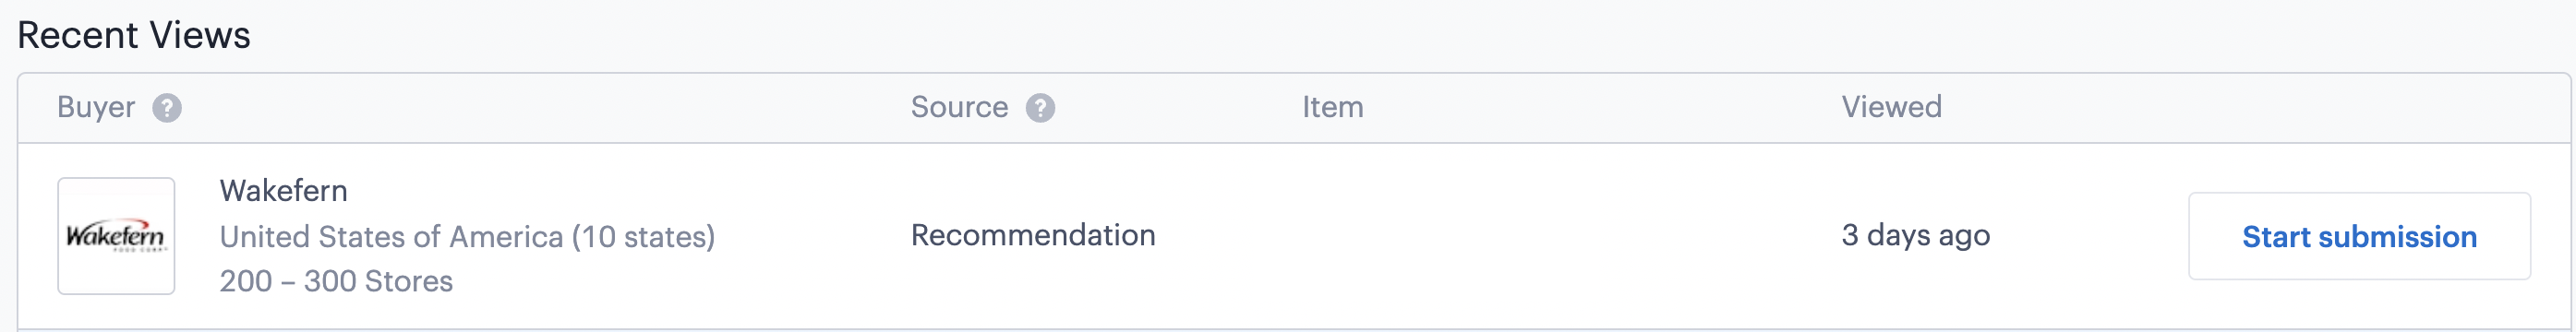Click the 3 days ago viewed time
2576x332 pixels.
coord(1915,236)
